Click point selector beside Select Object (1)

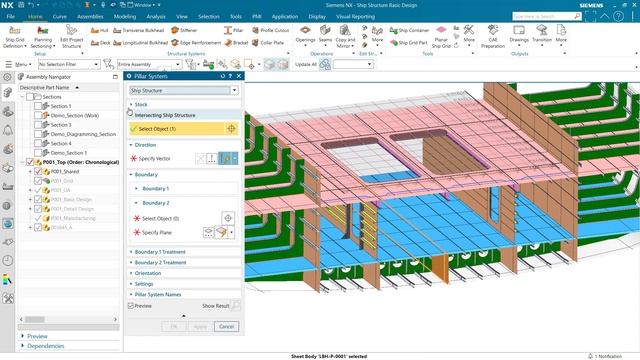pyautogui.click(x=231, y=129)
